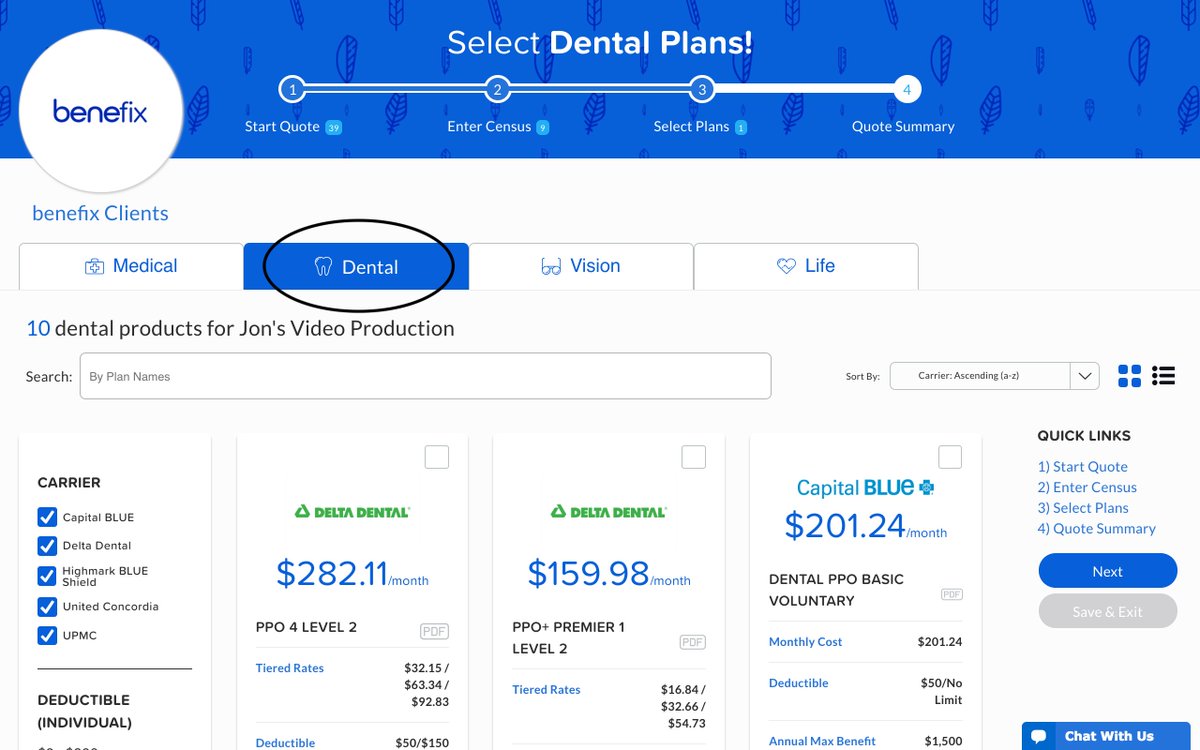1200x750 pixels.
Task: Click the Save & Exit button
Action: (1108, 611)
